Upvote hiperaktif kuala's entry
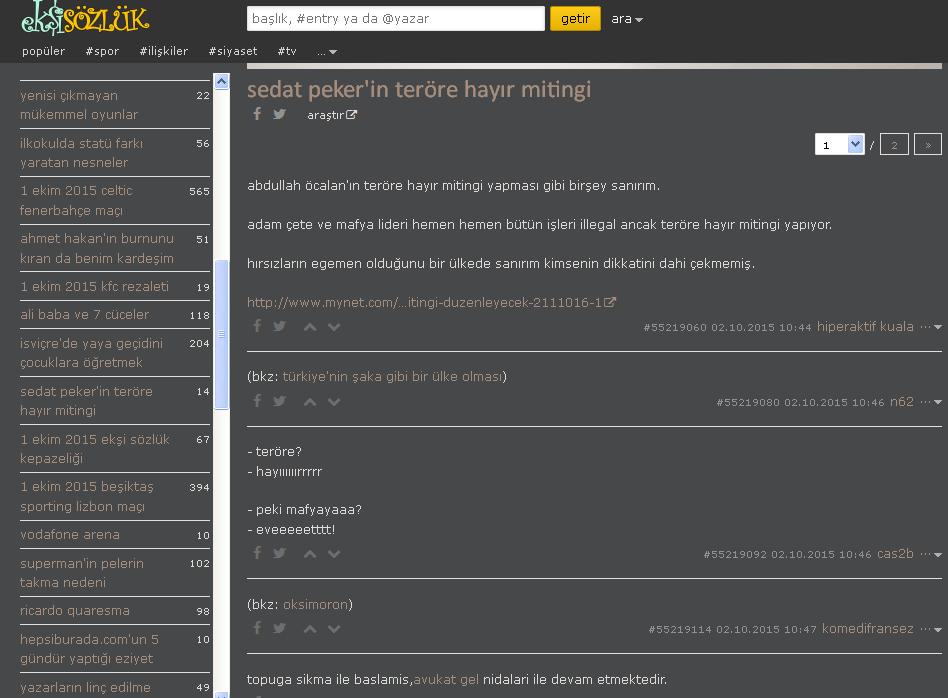948x698 pixels. click(310, 326)
